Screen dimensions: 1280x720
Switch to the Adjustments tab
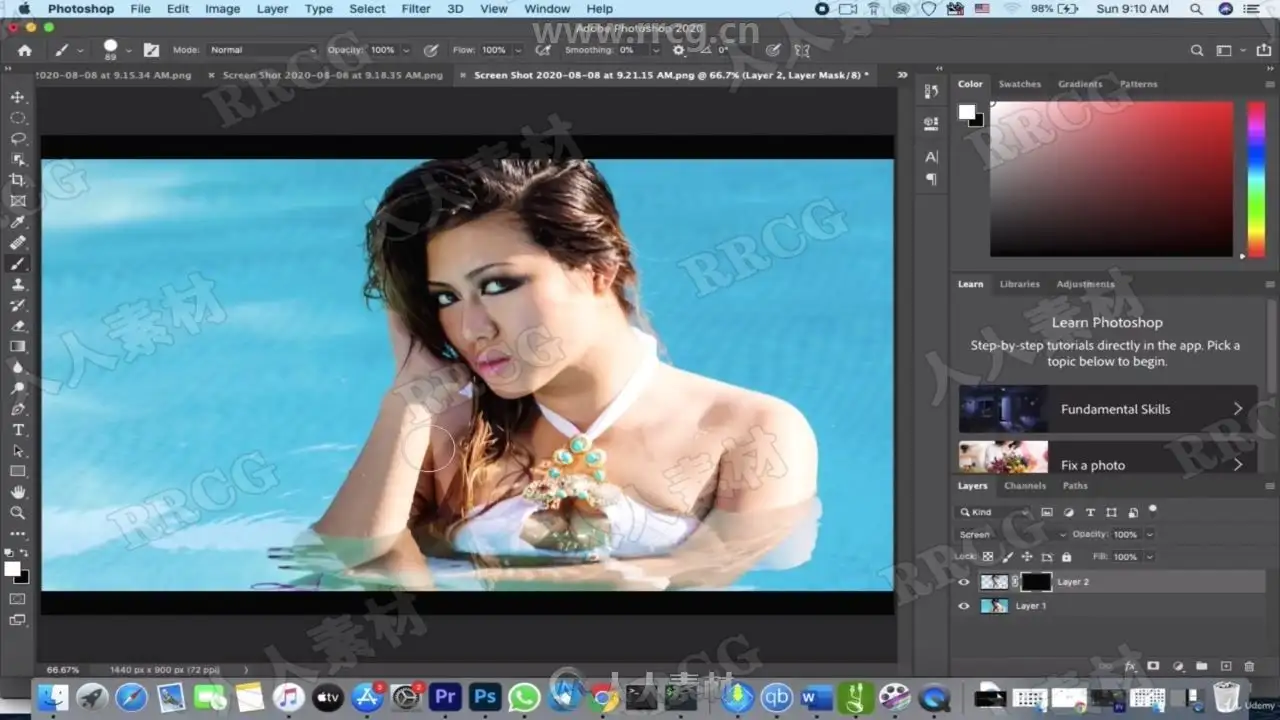(1085, 284)
